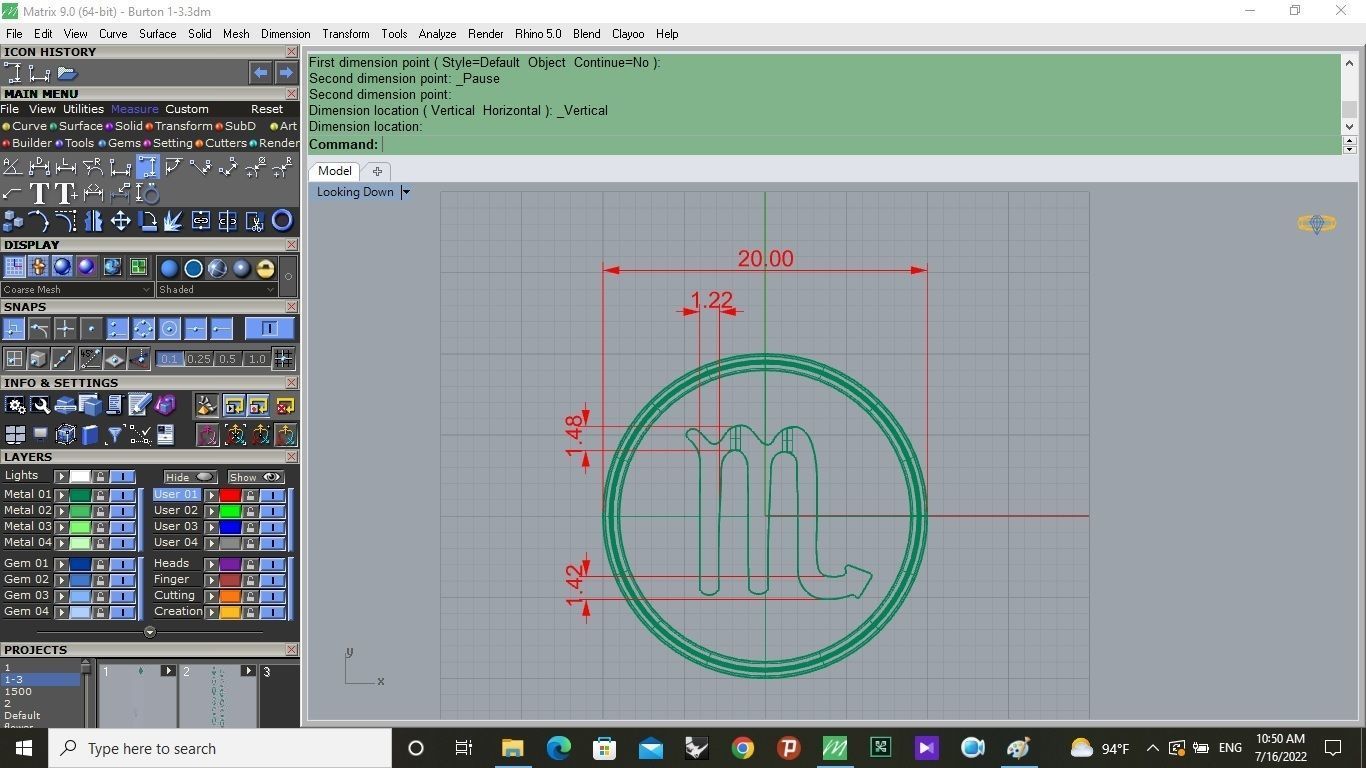This screenshot has width=1366, height=768.
Task: Open the Looking Down viewport dropdown arrow
Action: coord(405,192)
